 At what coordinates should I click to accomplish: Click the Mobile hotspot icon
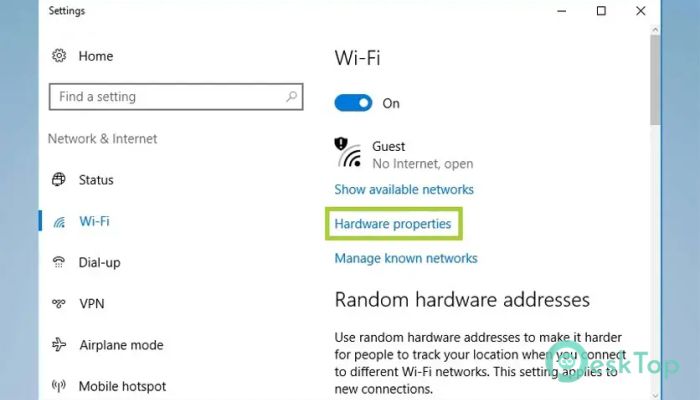58,386
